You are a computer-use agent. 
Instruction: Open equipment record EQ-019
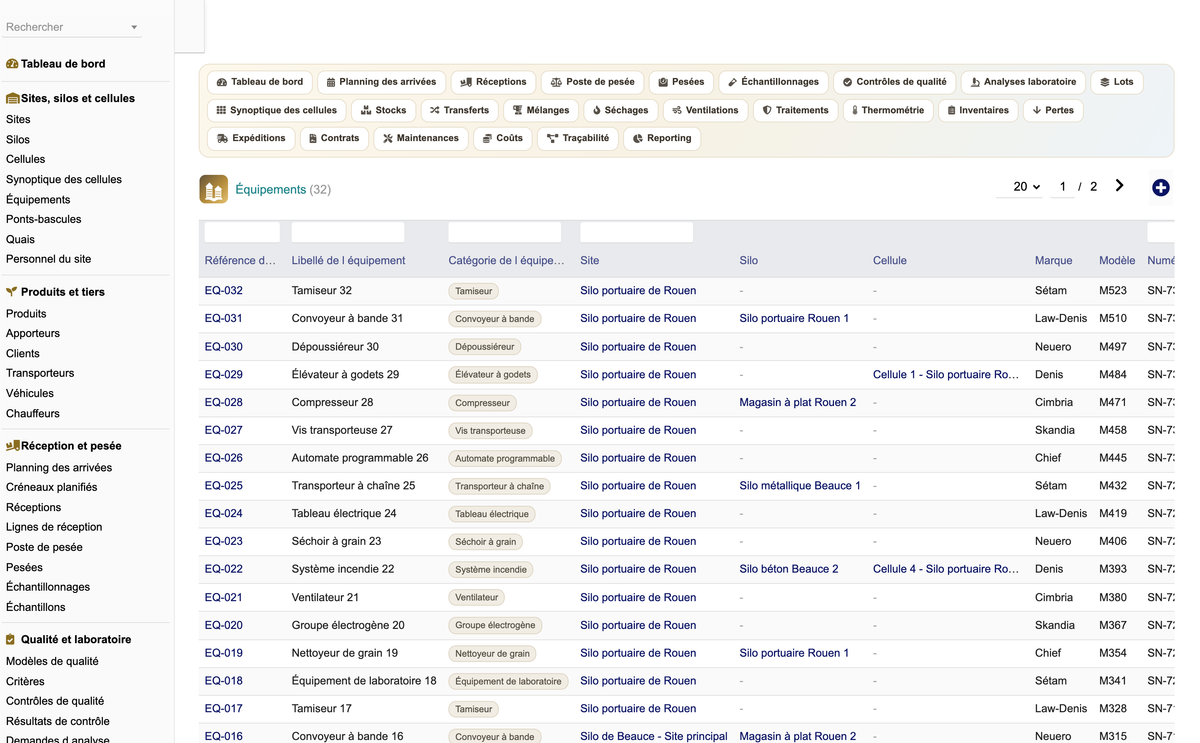click(x=224, y=653)
